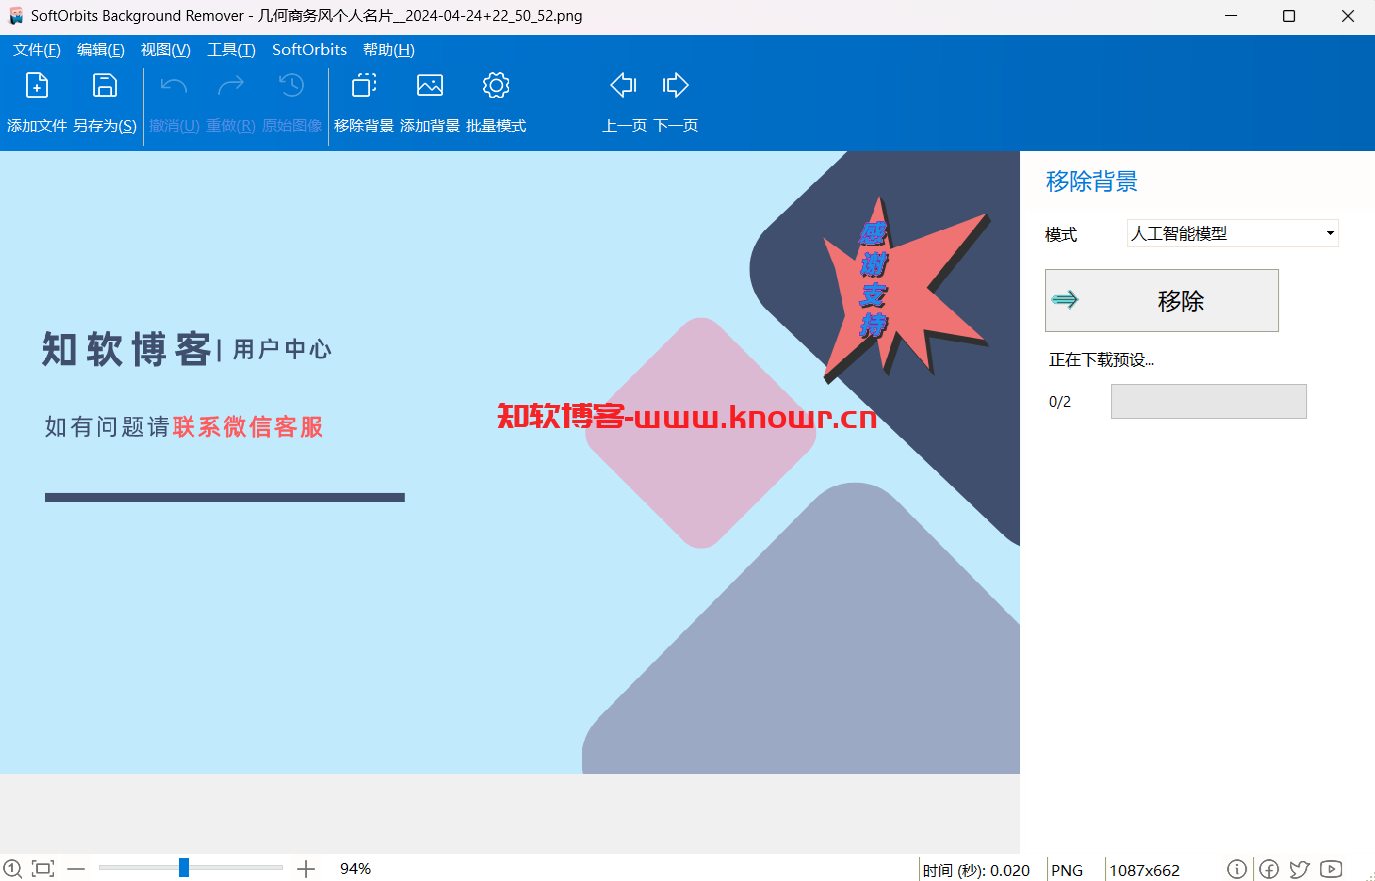Open the 工具(T) menu
The height and width of the screenshot is (881, 1375).
(x=231, y=50)
